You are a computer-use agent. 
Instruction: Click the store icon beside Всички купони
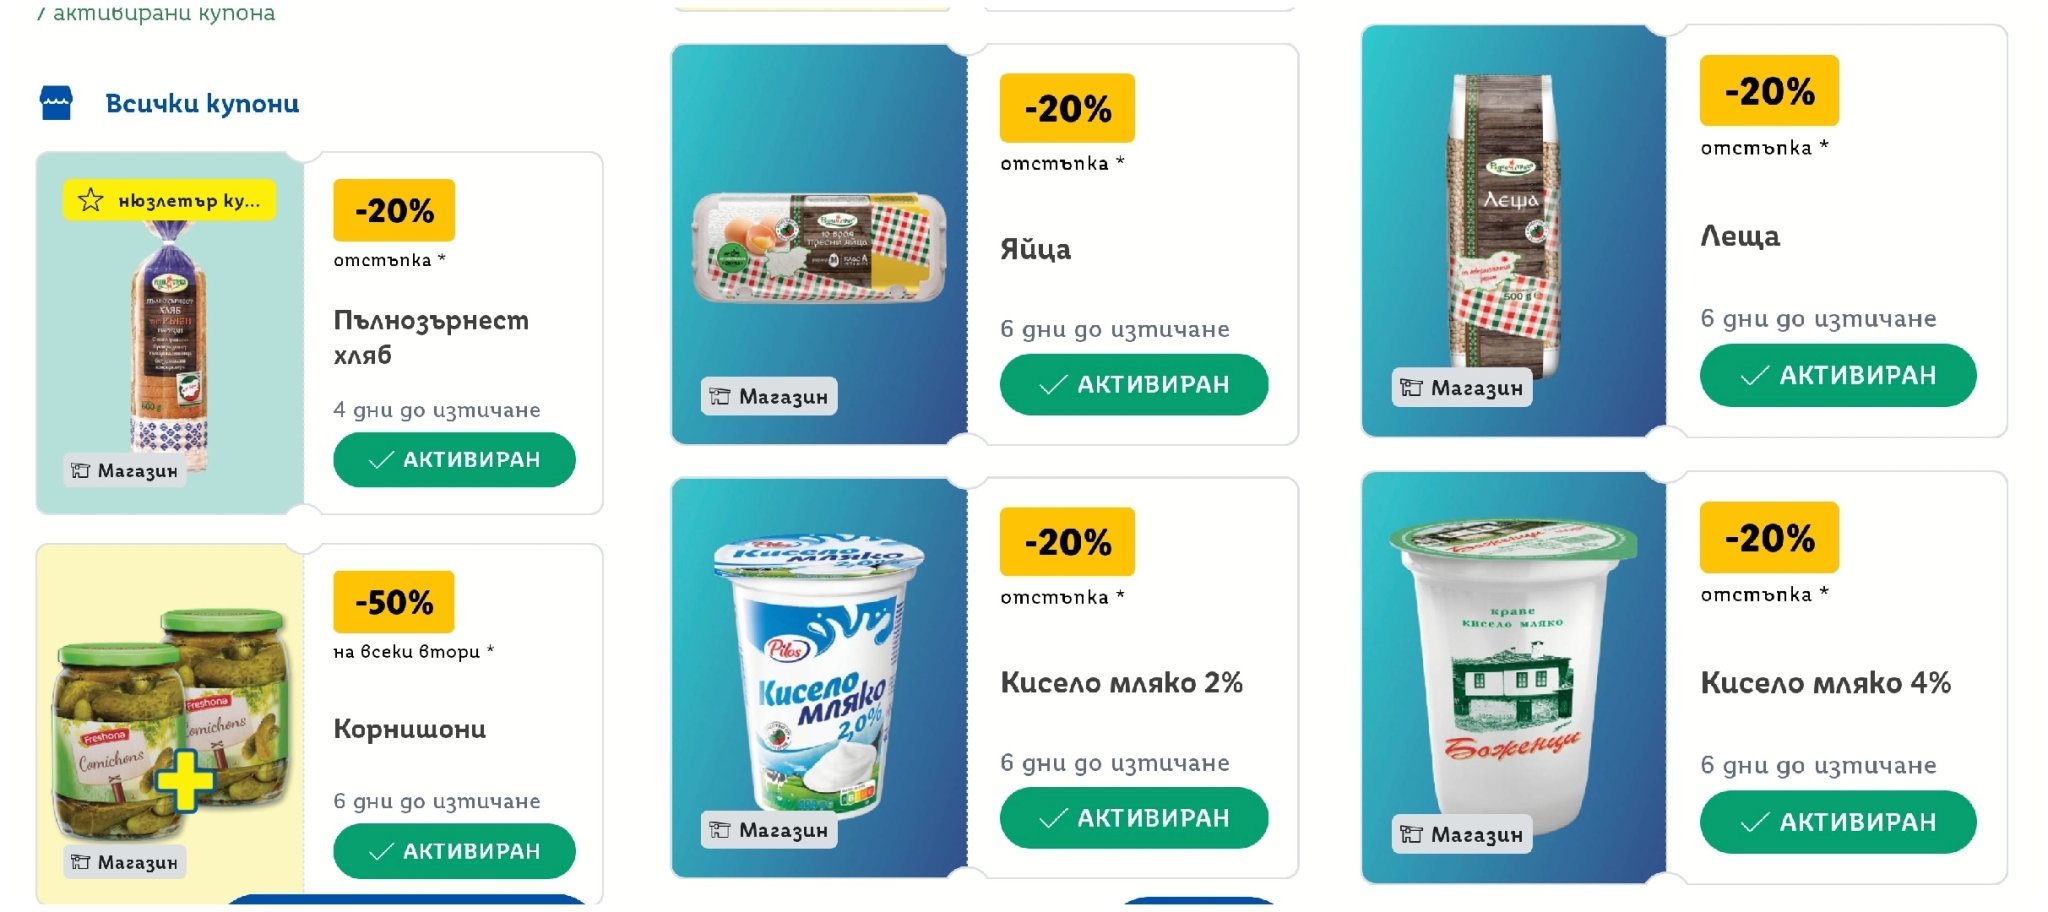point(56,103)
